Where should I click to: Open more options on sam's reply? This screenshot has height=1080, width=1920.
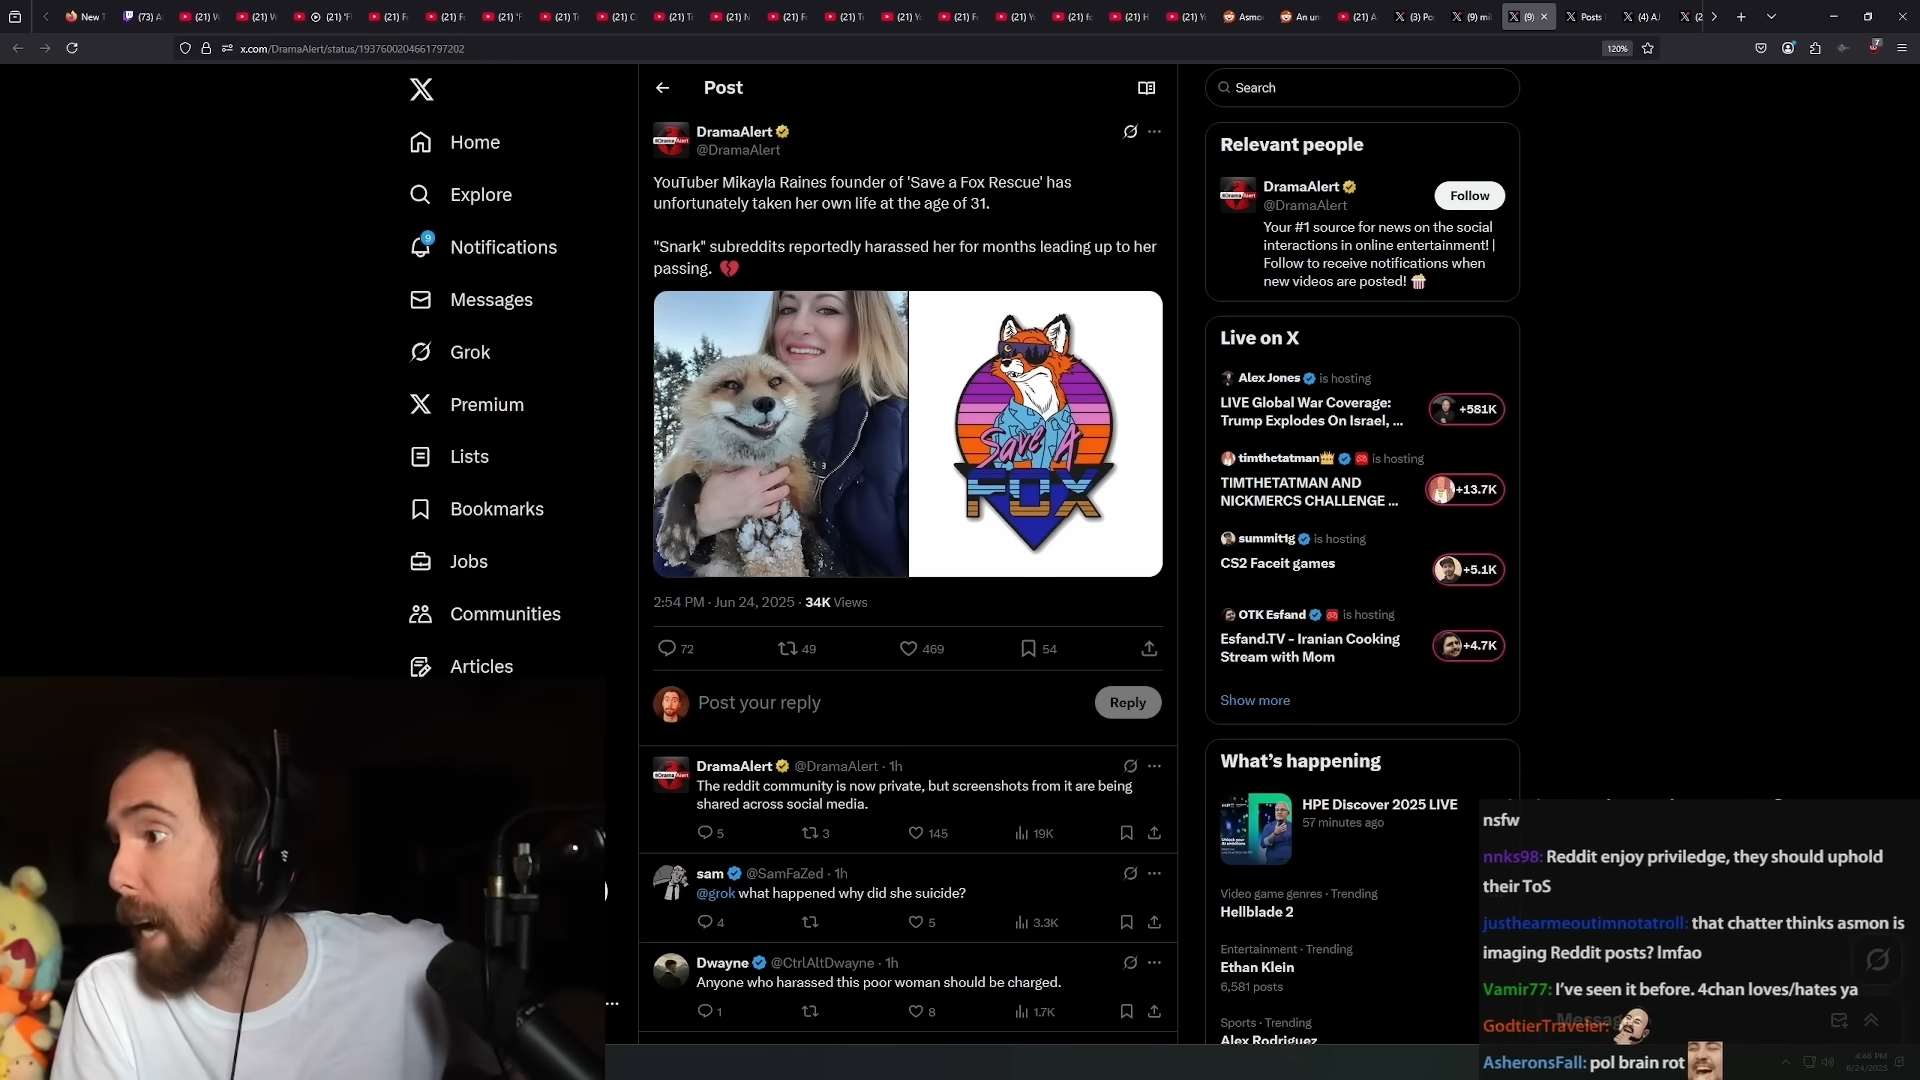(x=1154, y=873)
